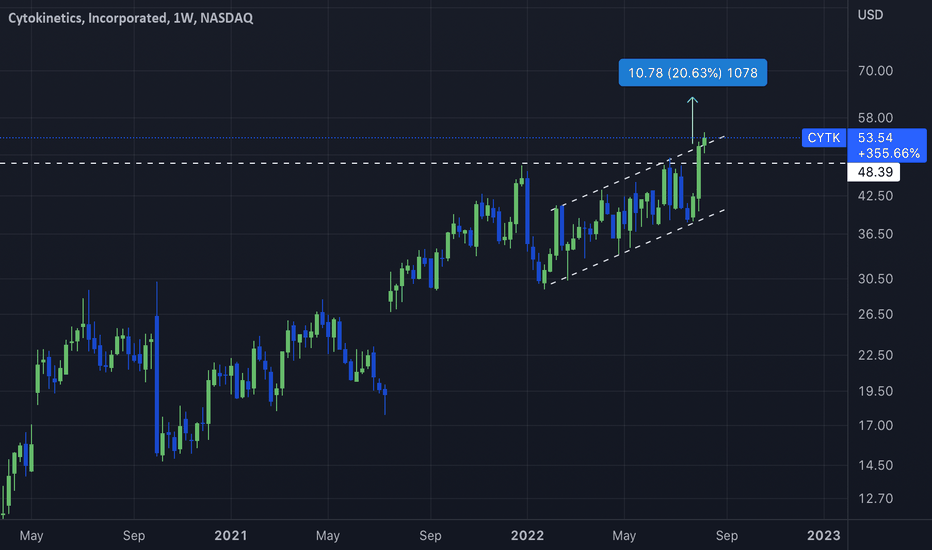Click the 19.50 price axis label
Viewport: 932px width, 550px height.
(x=875, y=391)
